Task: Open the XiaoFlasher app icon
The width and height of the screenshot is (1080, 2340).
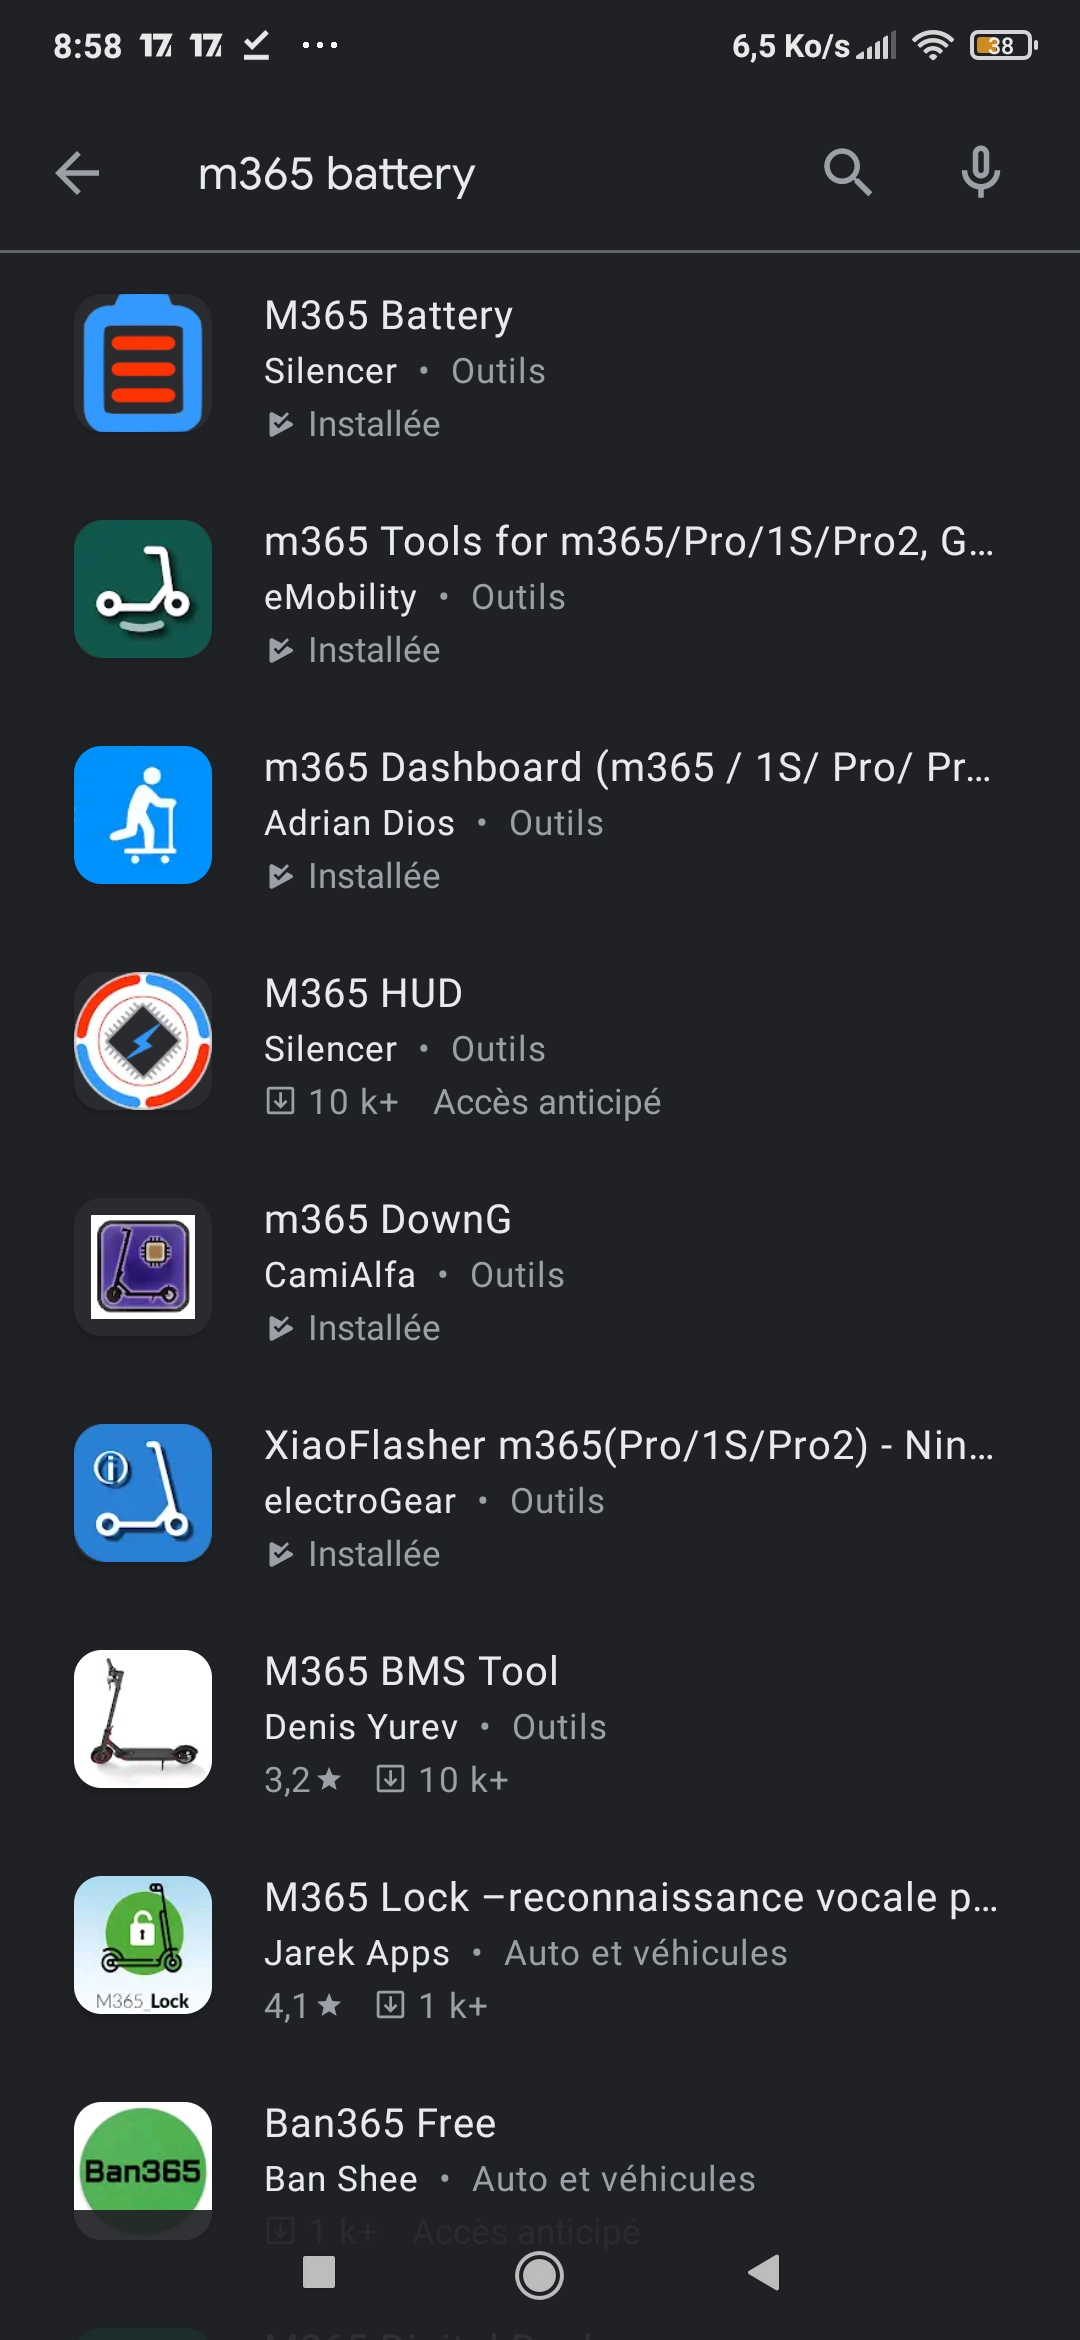Action: (x=143, y=1493)
